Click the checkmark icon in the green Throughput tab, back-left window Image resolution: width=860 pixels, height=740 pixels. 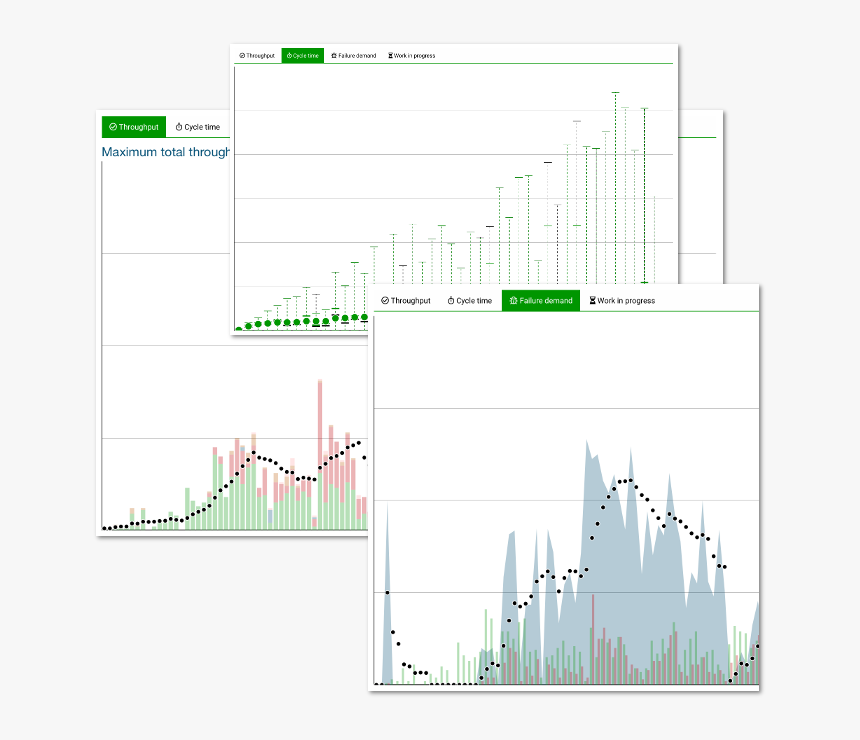pyautogui.click(x=113, y=127)
